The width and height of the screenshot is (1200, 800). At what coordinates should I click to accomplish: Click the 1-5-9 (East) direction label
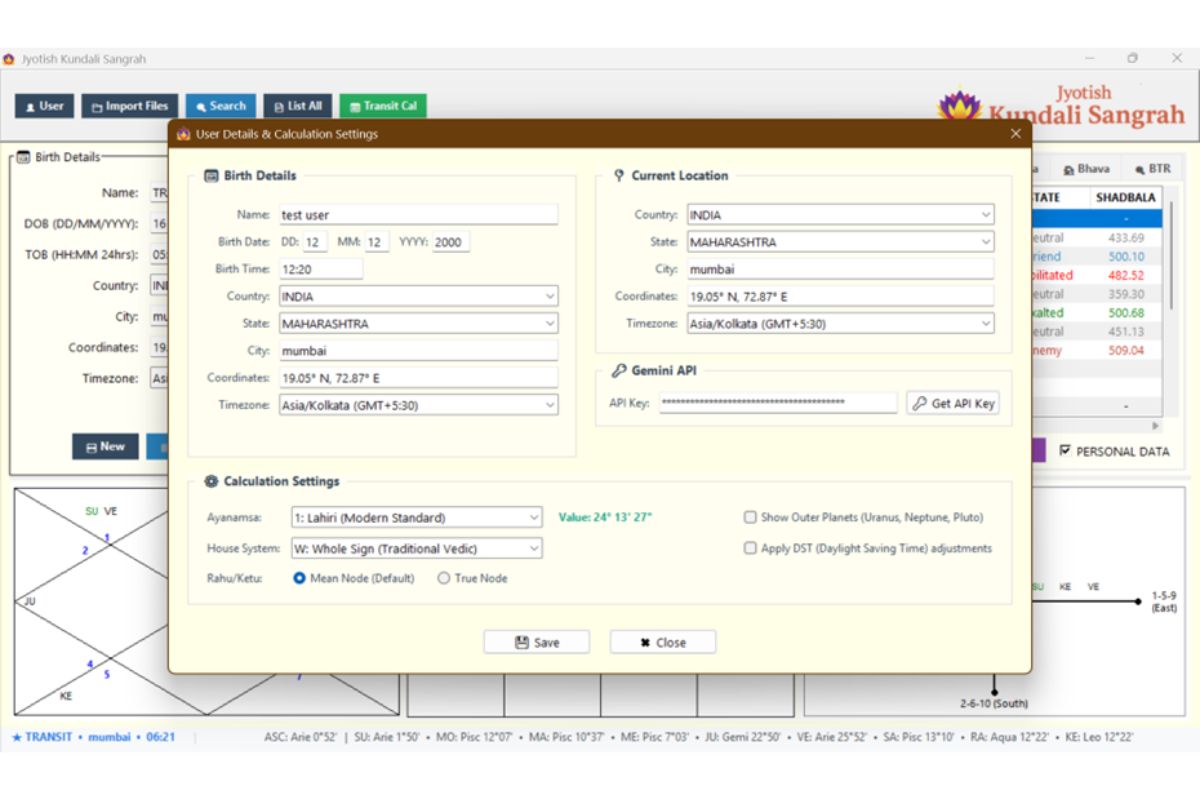click(x=1164, y=601)
